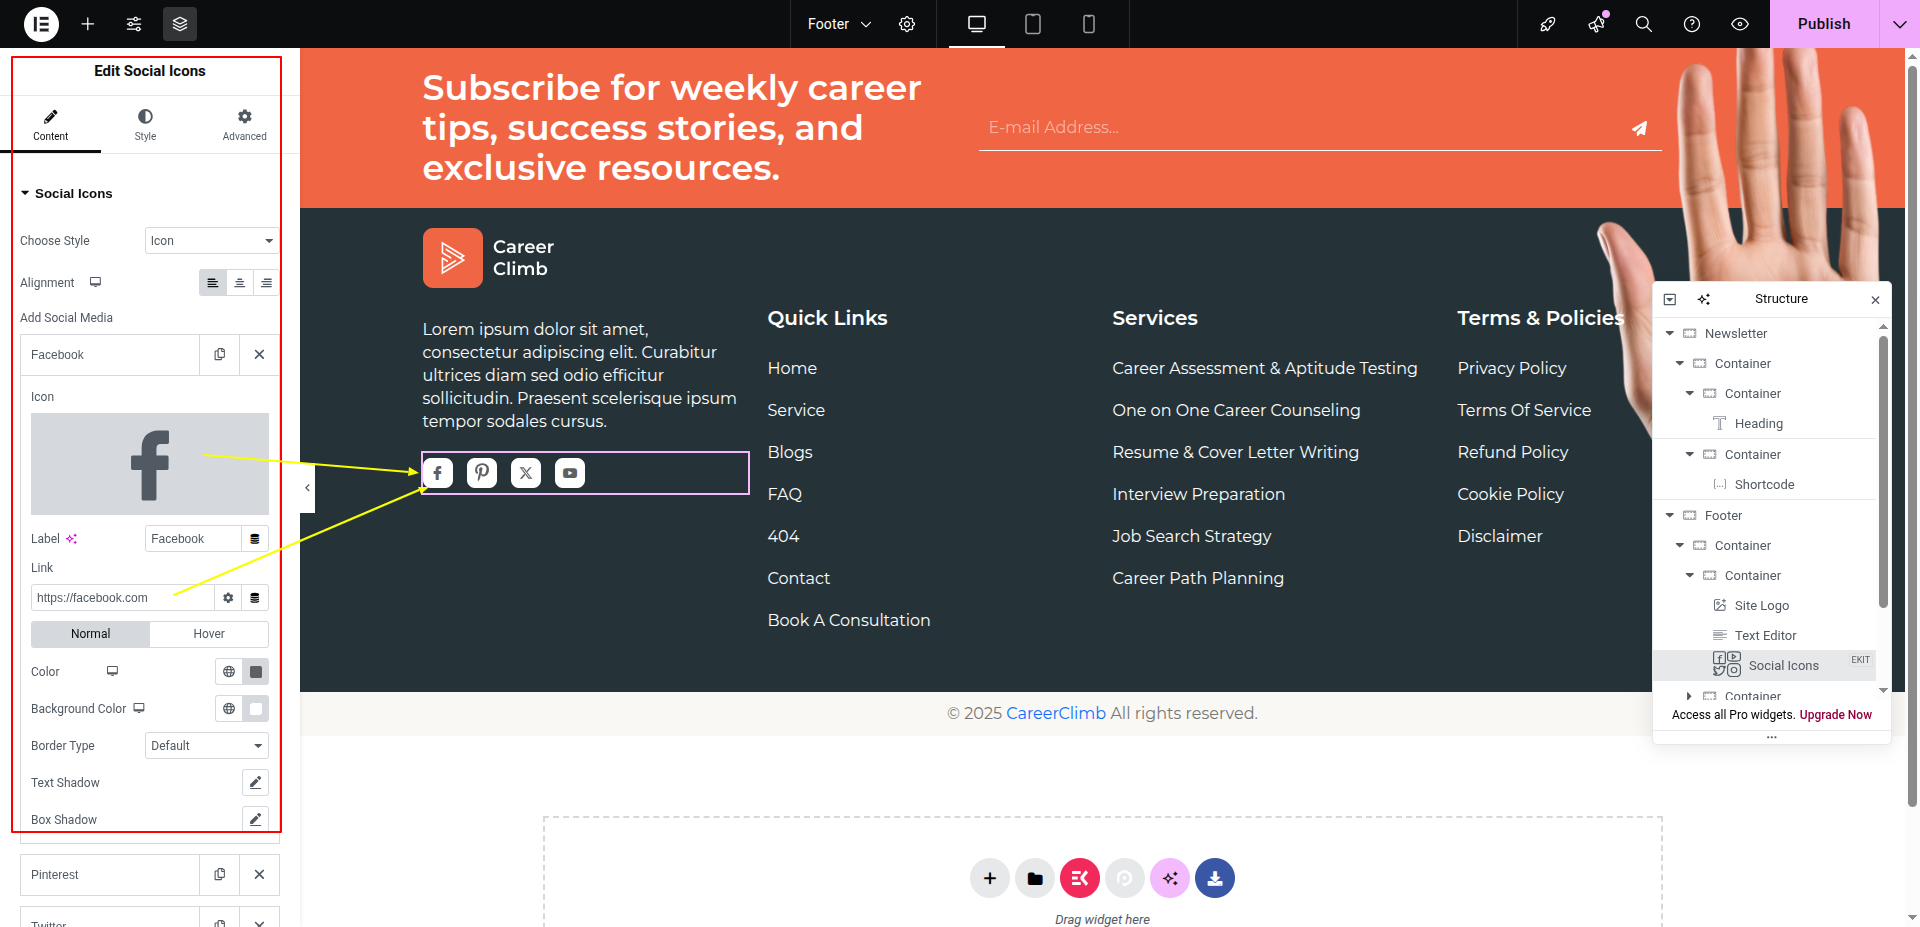Screen dimensions: 1920x927
Task: Remove the Facebook social item
Action: (x=259, y=354)
